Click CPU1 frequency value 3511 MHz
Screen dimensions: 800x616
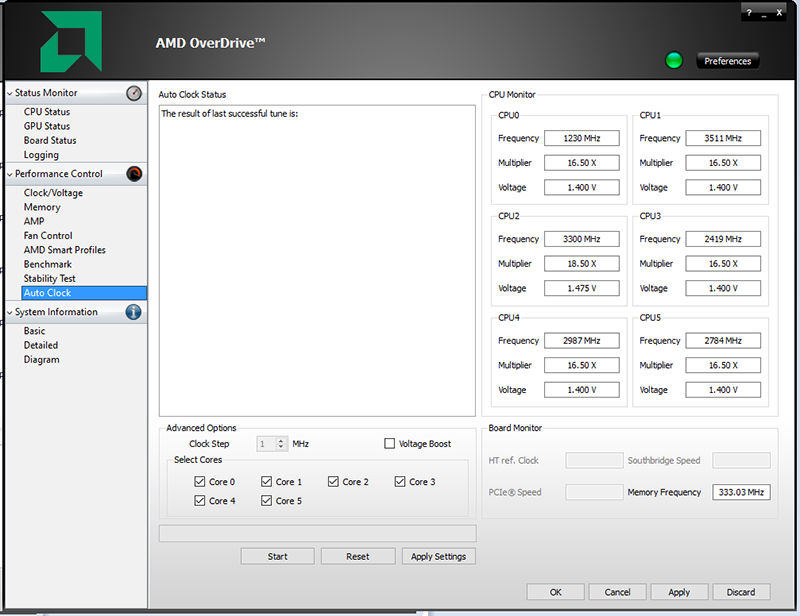pyautogui.click(x=723, y=138)
